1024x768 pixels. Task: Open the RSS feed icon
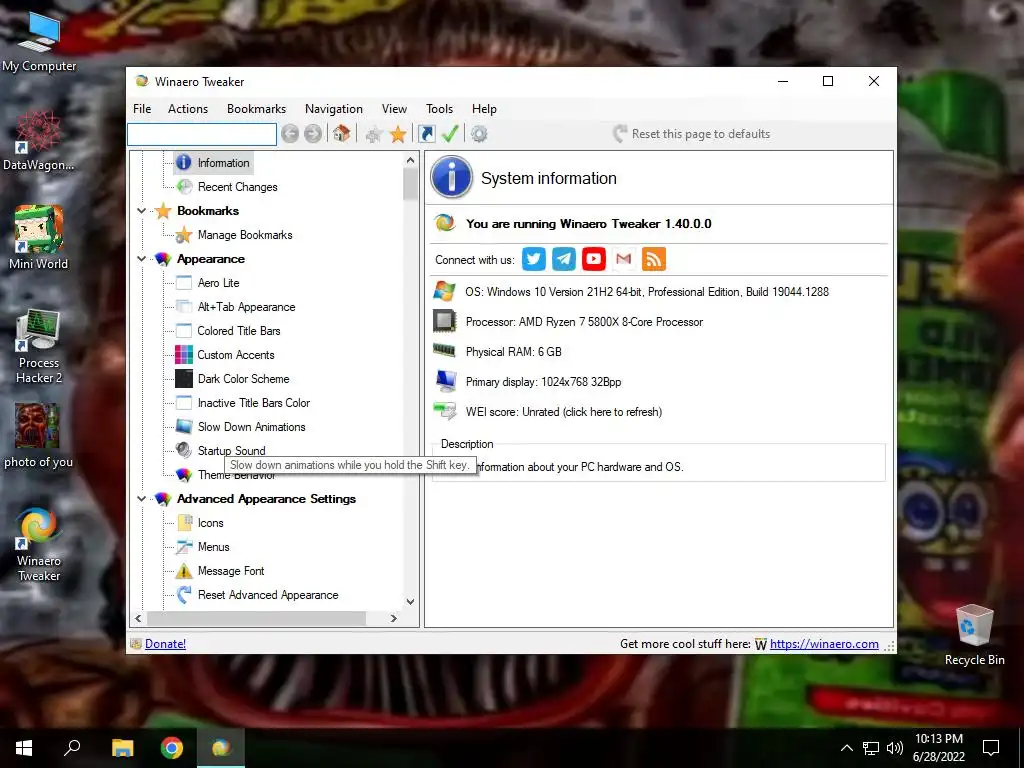[x=654, y=259]
